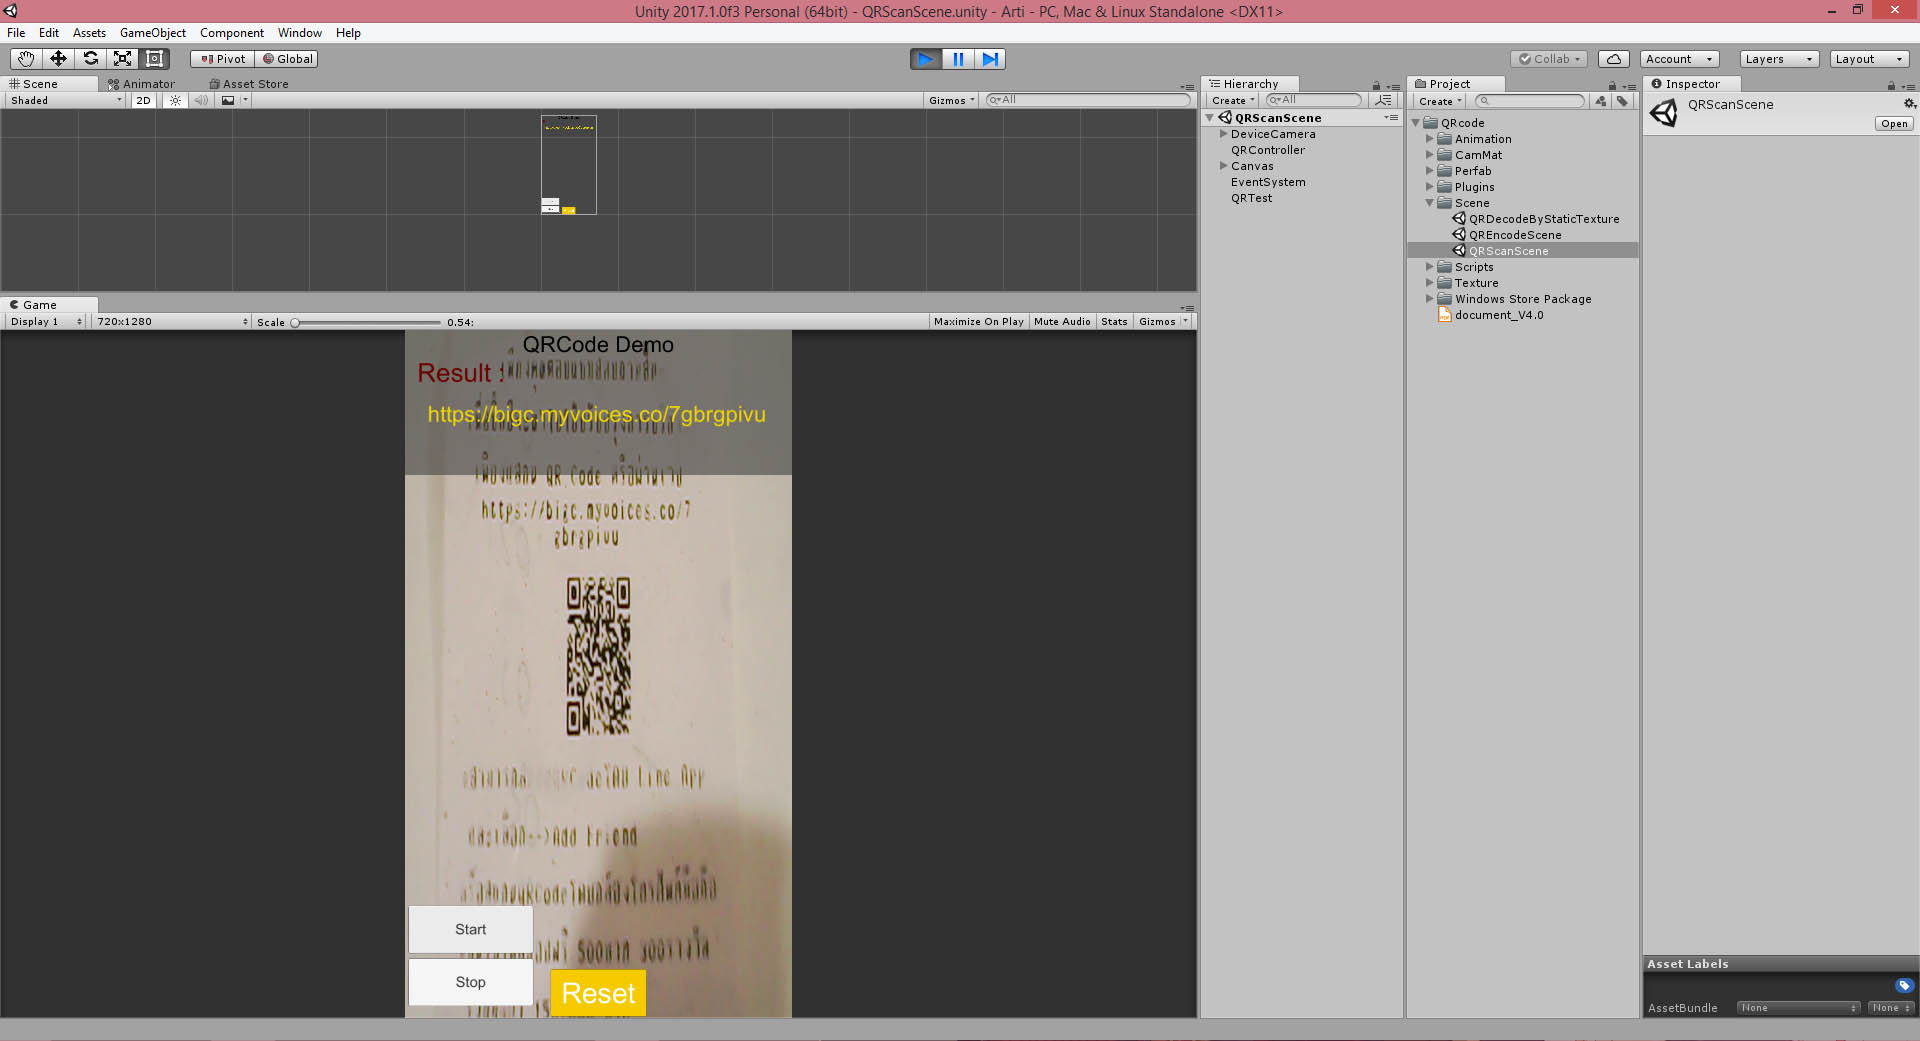Open Display 1 dropdown
The width and height of the screenshot is (1920, 1041).
46,322
